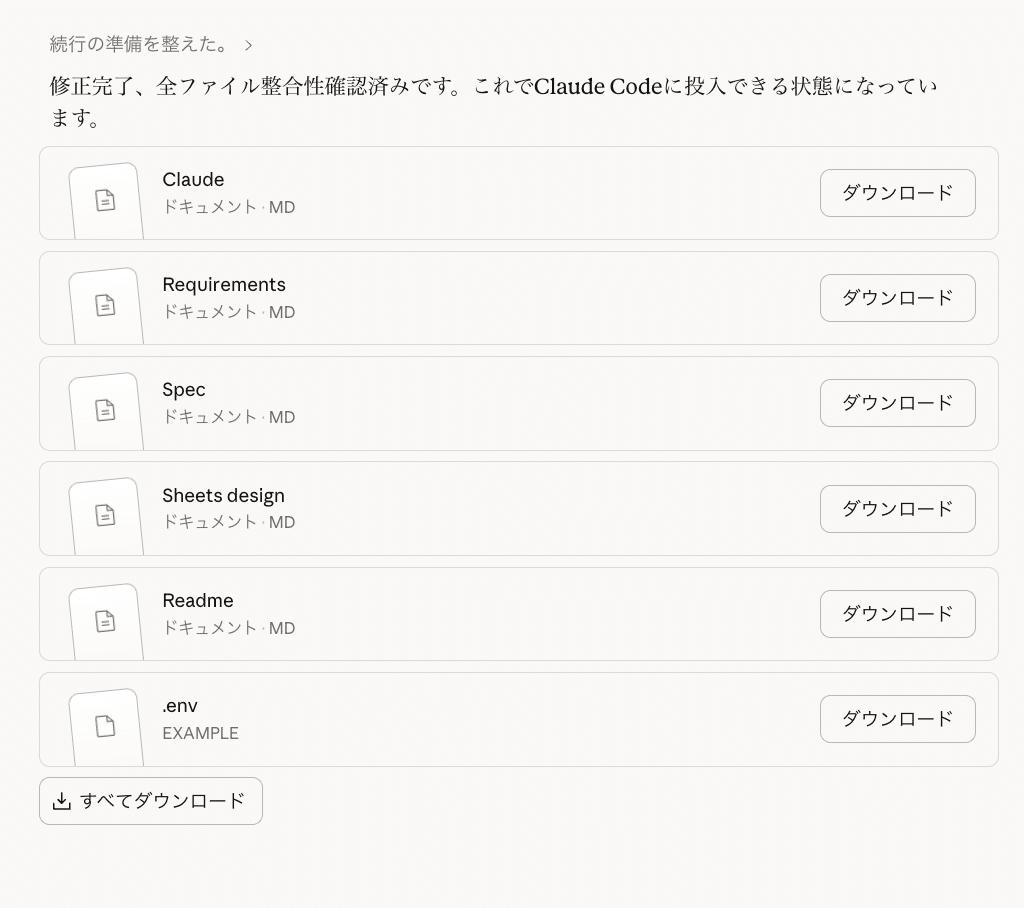Click the すべてダウンロード button
This screenshot has width=1024, height=908.
pos(151,801)
